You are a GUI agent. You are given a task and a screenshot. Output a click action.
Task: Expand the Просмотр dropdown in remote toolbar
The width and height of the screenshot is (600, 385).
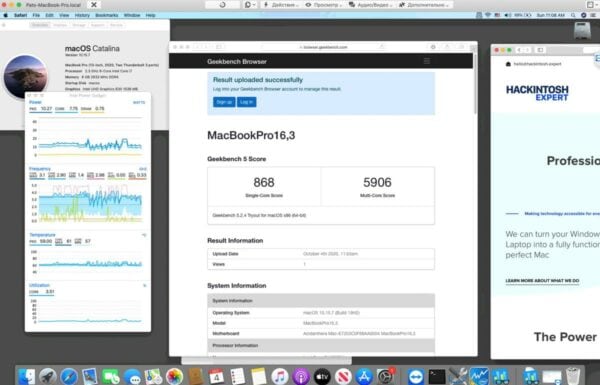click(324, 5)
